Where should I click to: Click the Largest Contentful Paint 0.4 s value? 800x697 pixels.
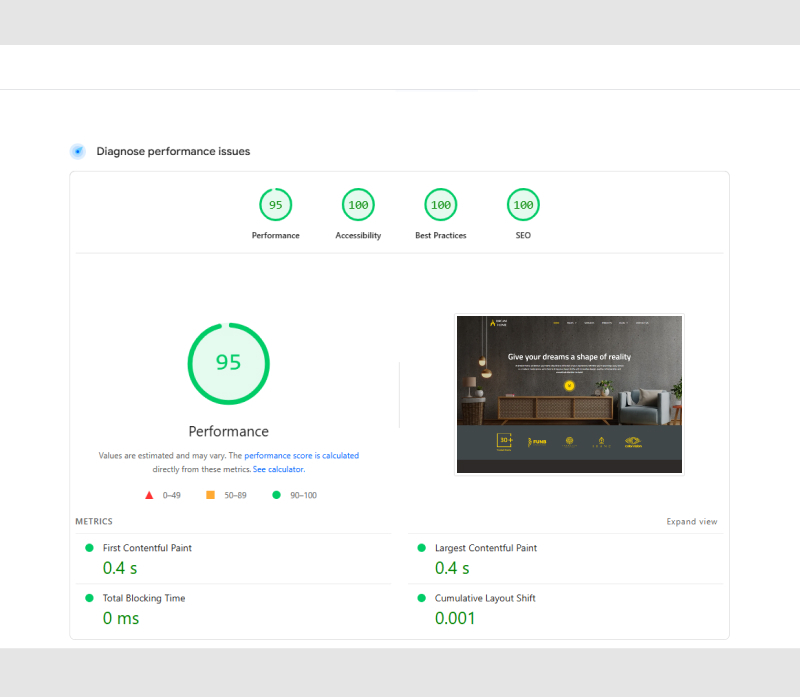coord(452,568)
